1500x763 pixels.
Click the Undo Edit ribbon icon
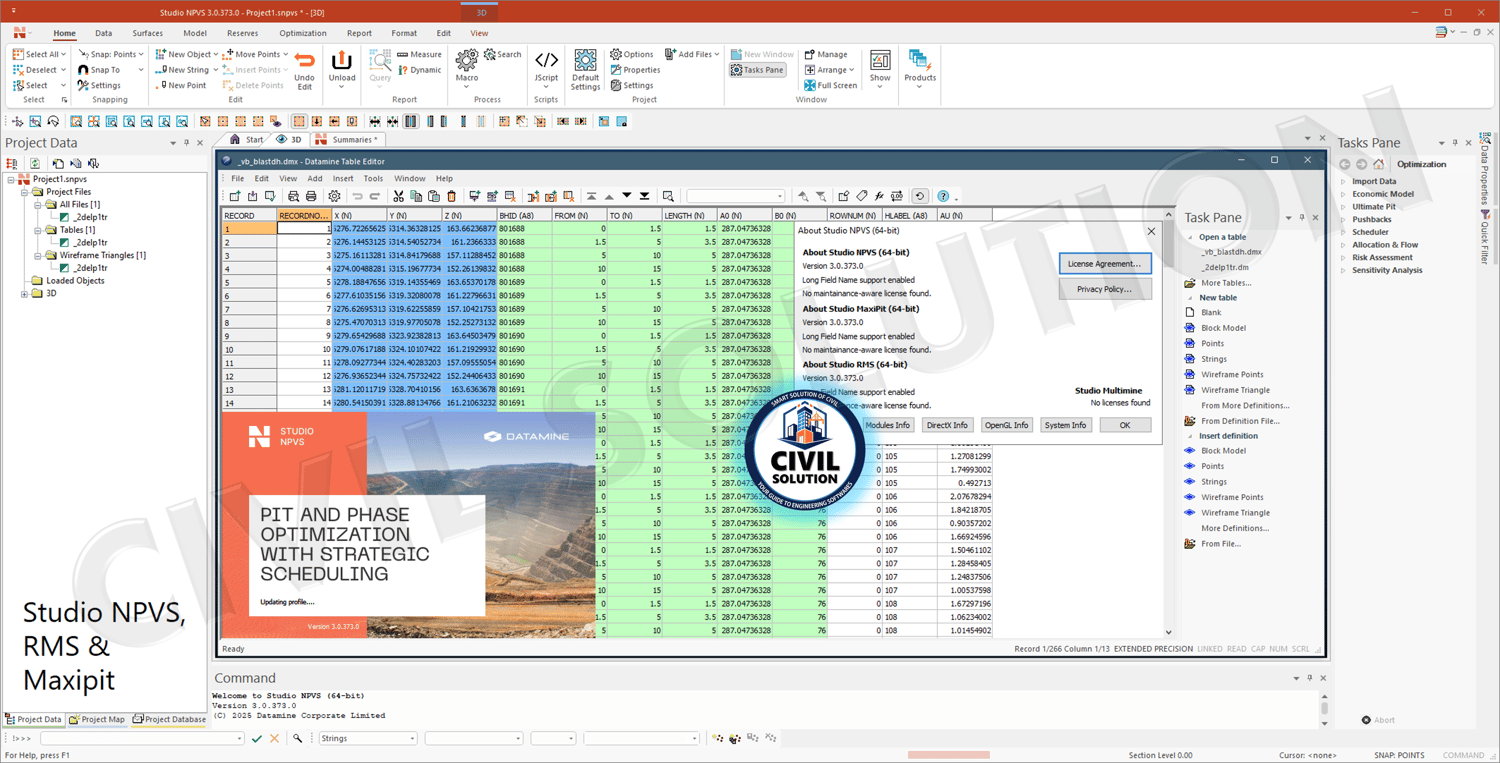pos(304,70)
